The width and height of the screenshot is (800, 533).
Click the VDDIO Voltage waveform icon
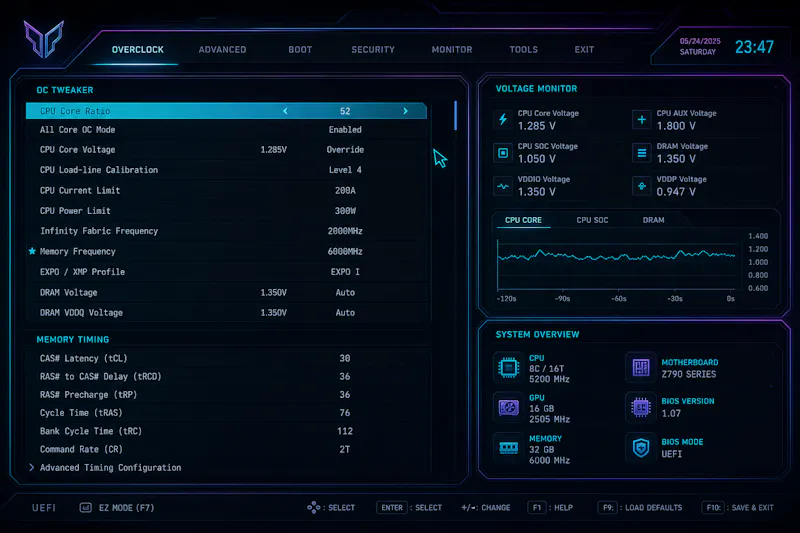point(503,186)
